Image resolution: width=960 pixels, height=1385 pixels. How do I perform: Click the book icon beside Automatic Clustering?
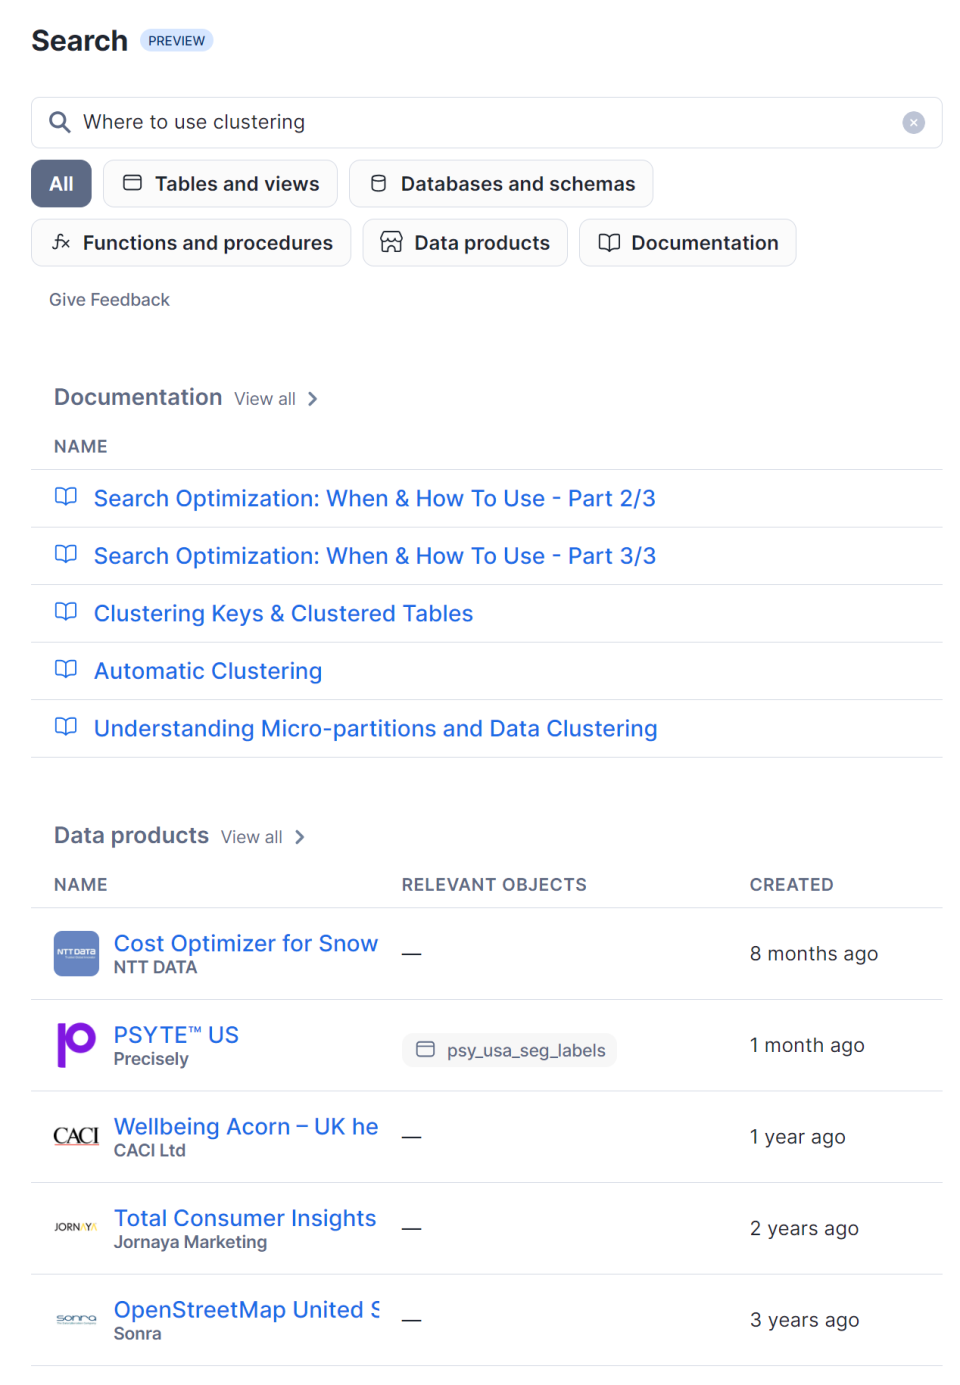point(66,670)
